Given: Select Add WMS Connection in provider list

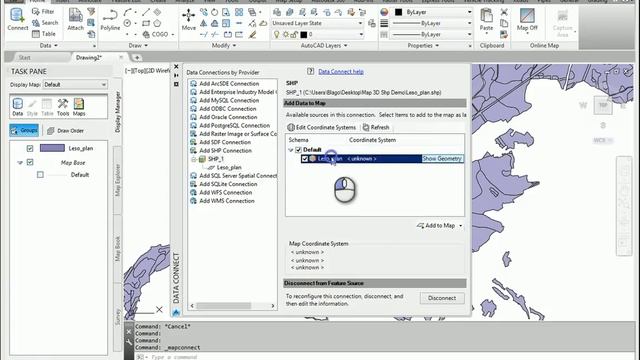Looking at the screenshot, I should coord(222,201).
